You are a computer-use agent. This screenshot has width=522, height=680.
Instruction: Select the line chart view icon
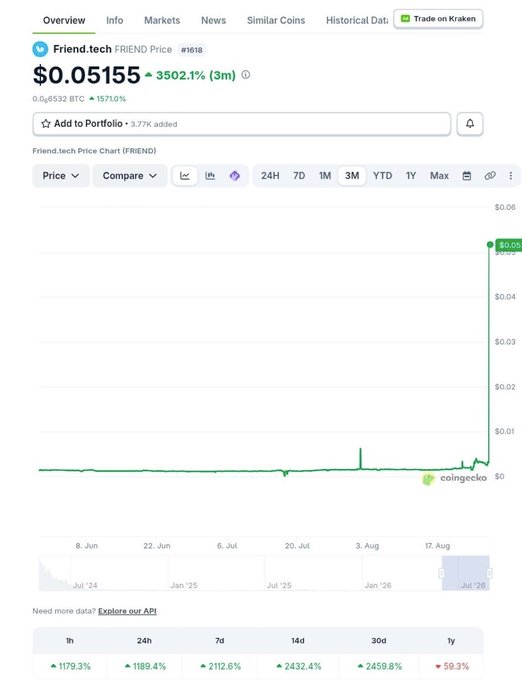[x=185, y=176]
